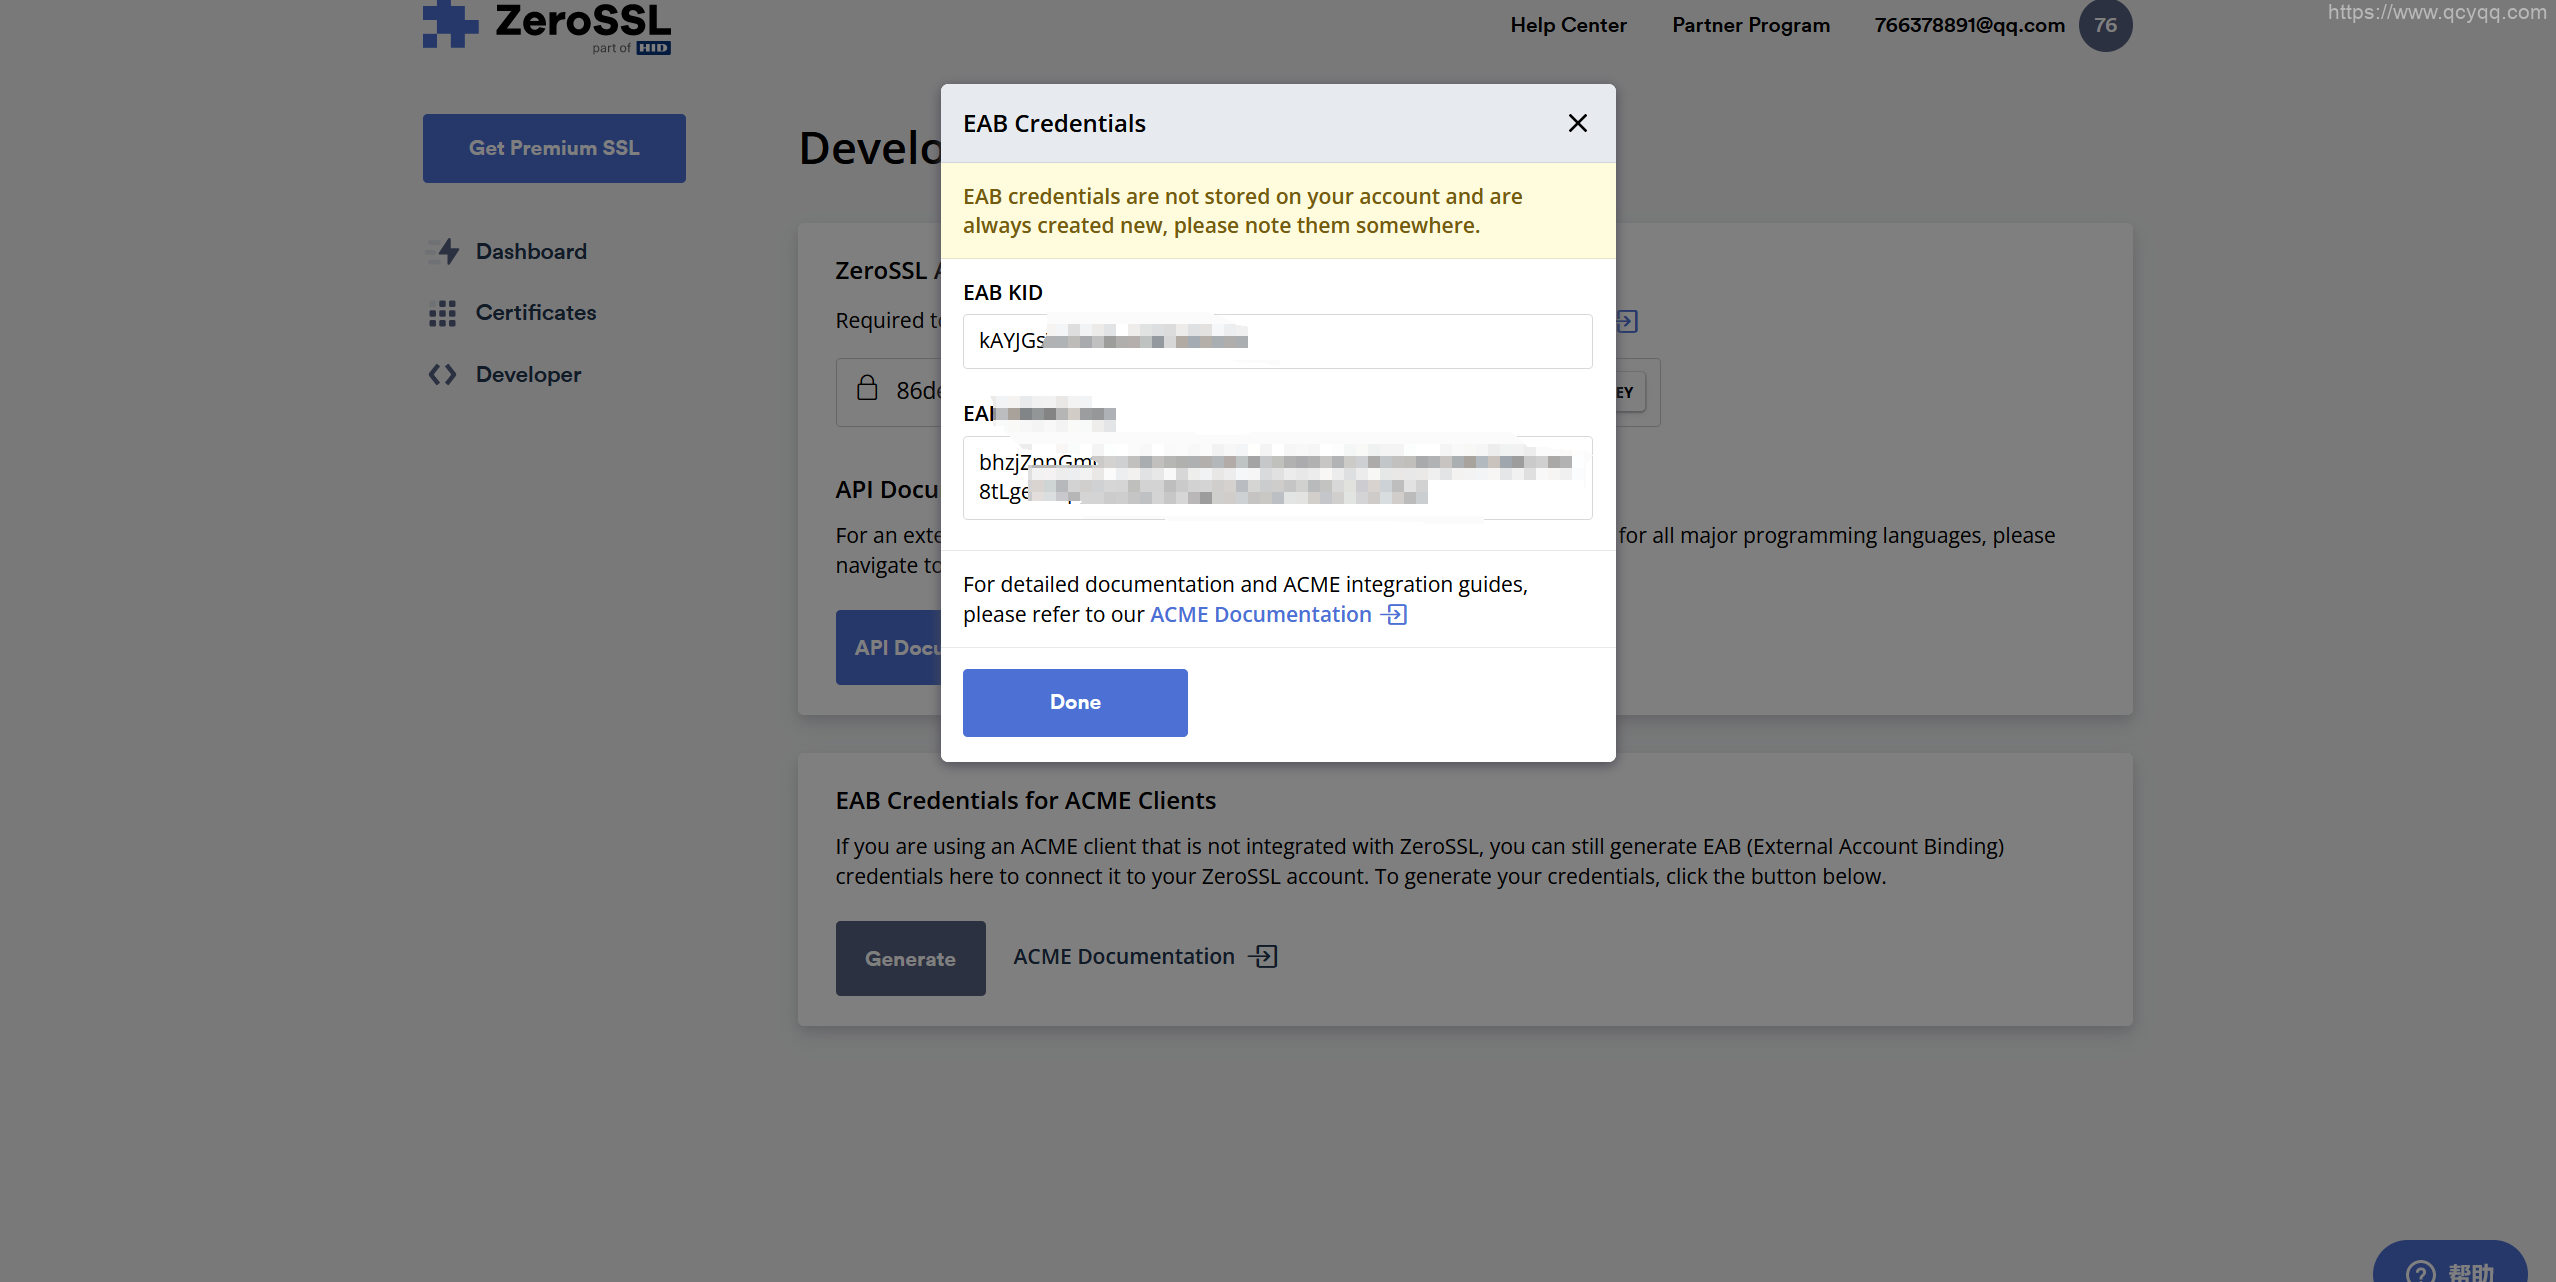Open ACME Documentation link near Generate
The image size is (2556, 1282).
(x=1124, y=956)
